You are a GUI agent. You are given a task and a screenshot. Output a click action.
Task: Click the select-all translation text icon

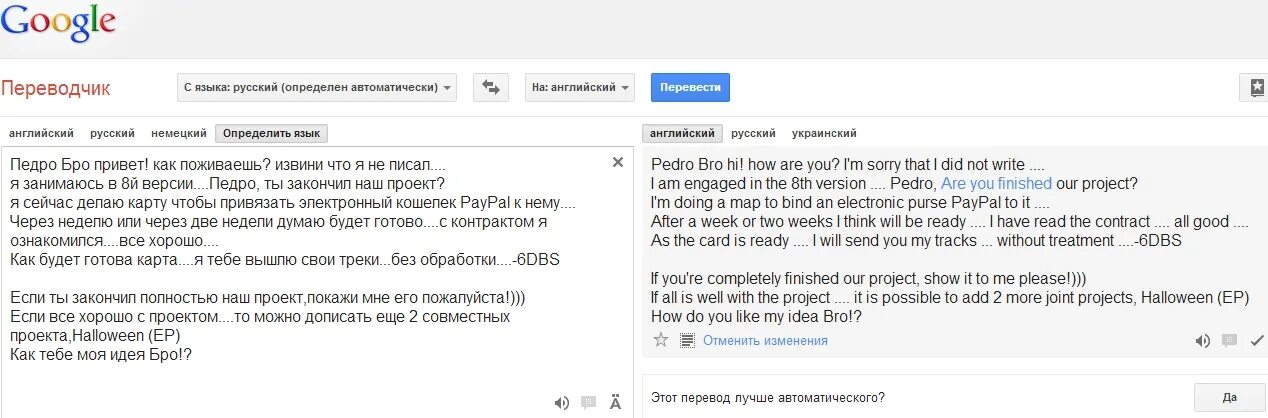tap(687, 340)
